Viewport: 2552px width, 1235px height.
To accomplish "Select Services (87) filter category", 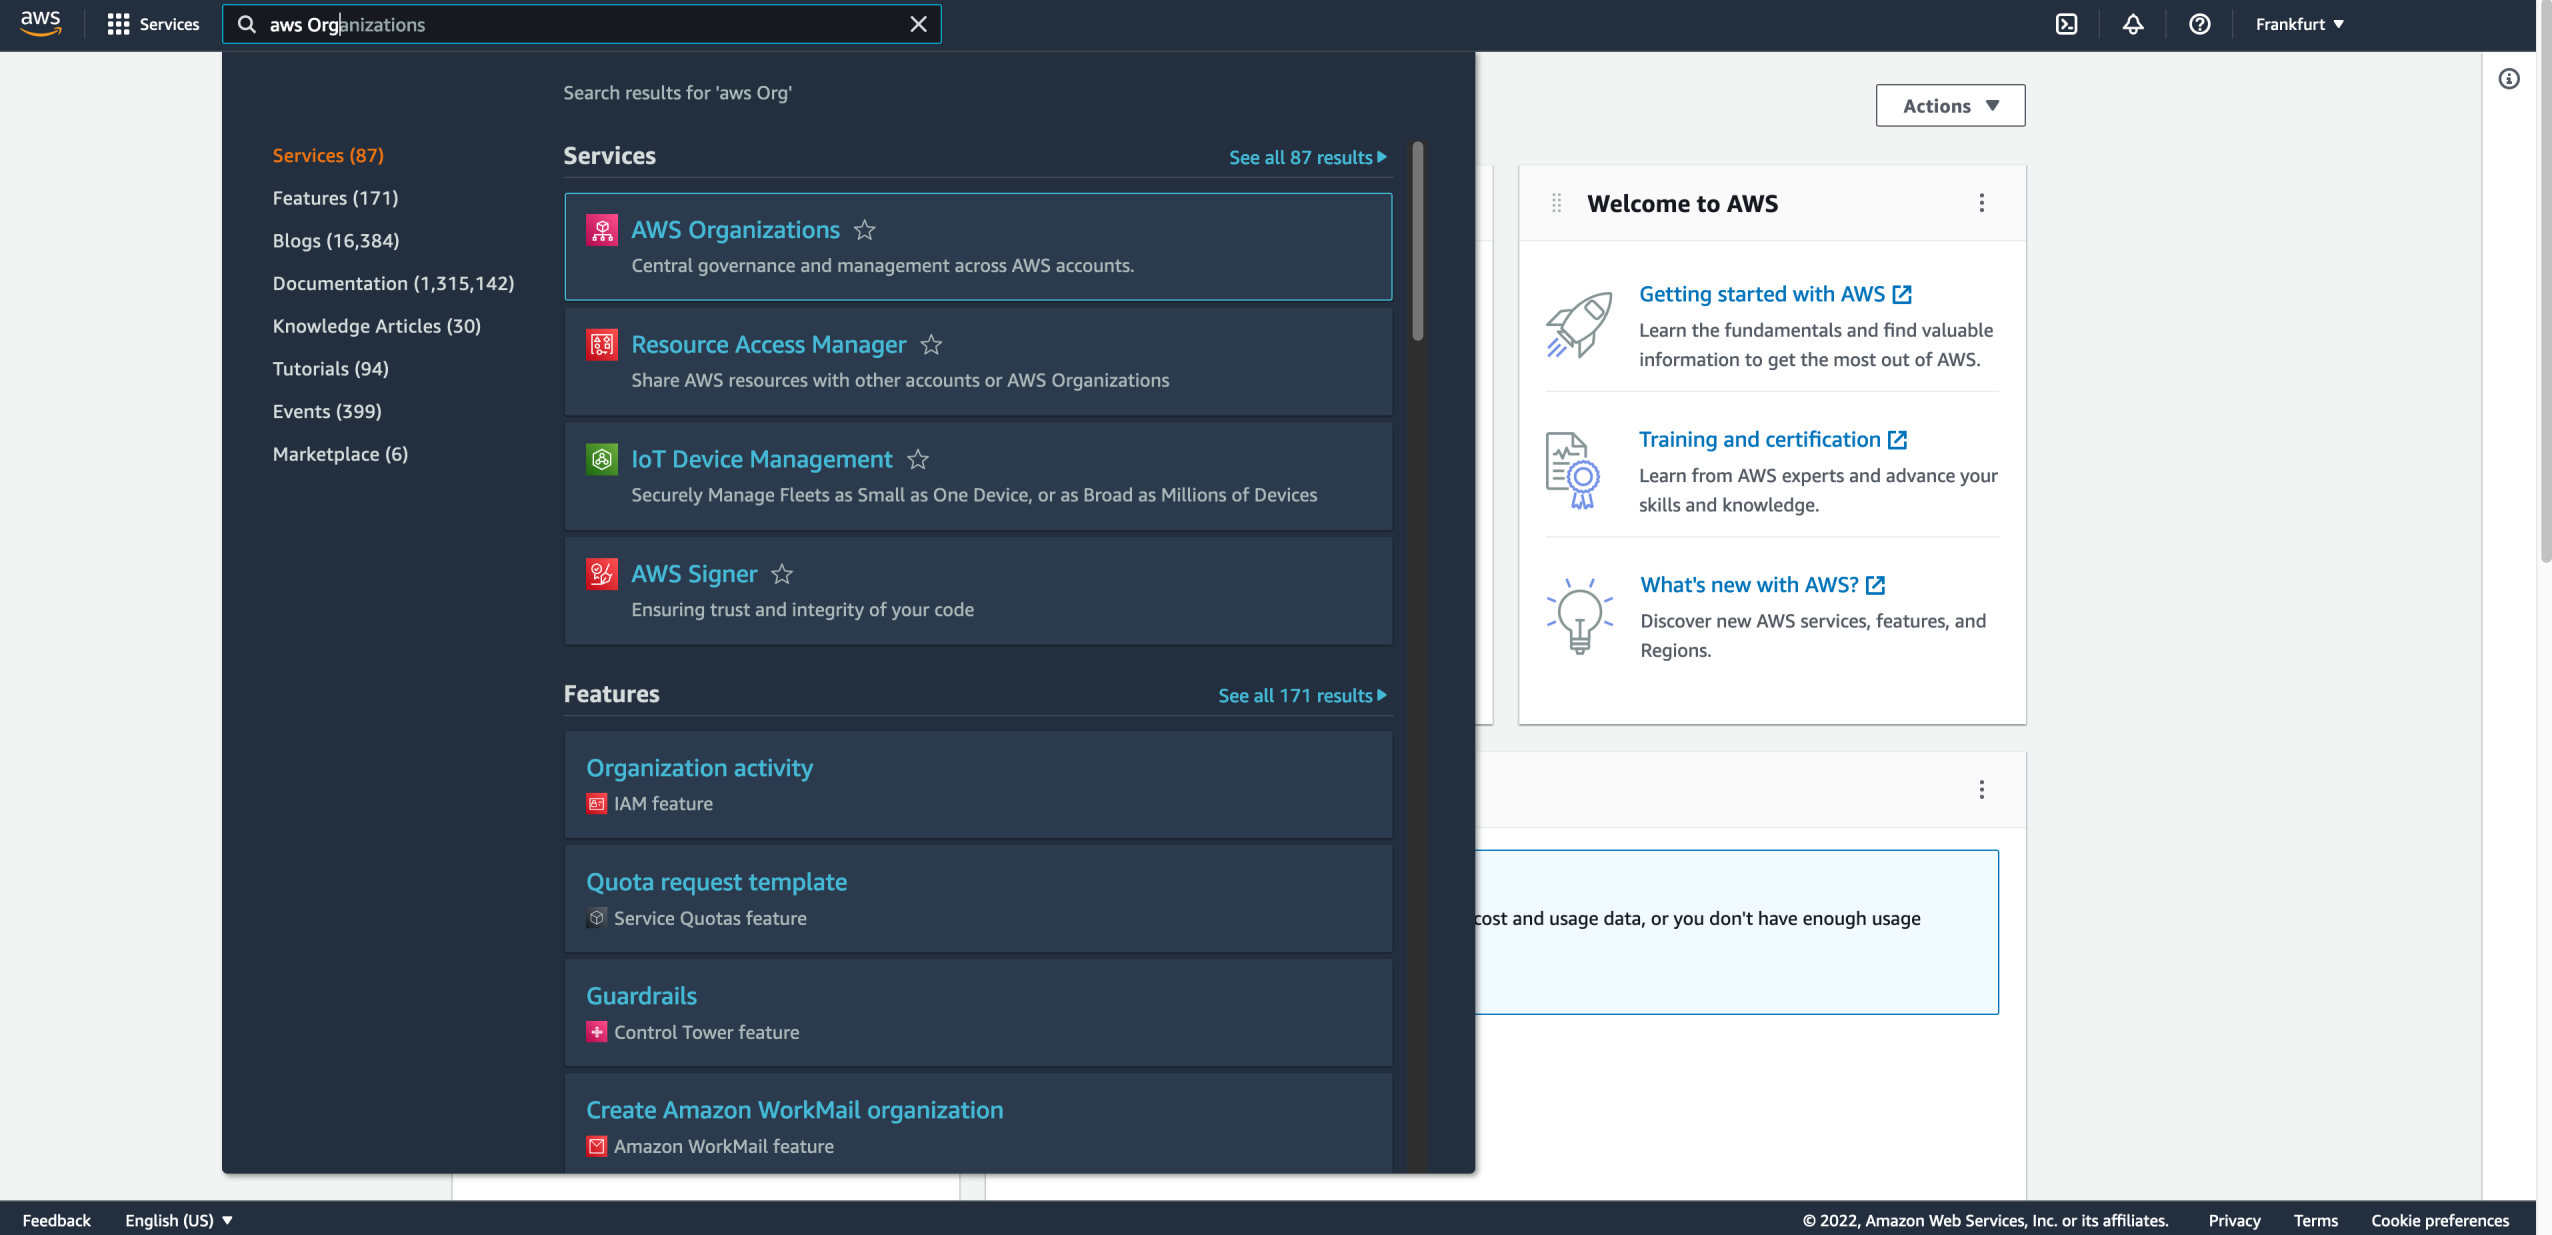I will [x=328, y=156].
